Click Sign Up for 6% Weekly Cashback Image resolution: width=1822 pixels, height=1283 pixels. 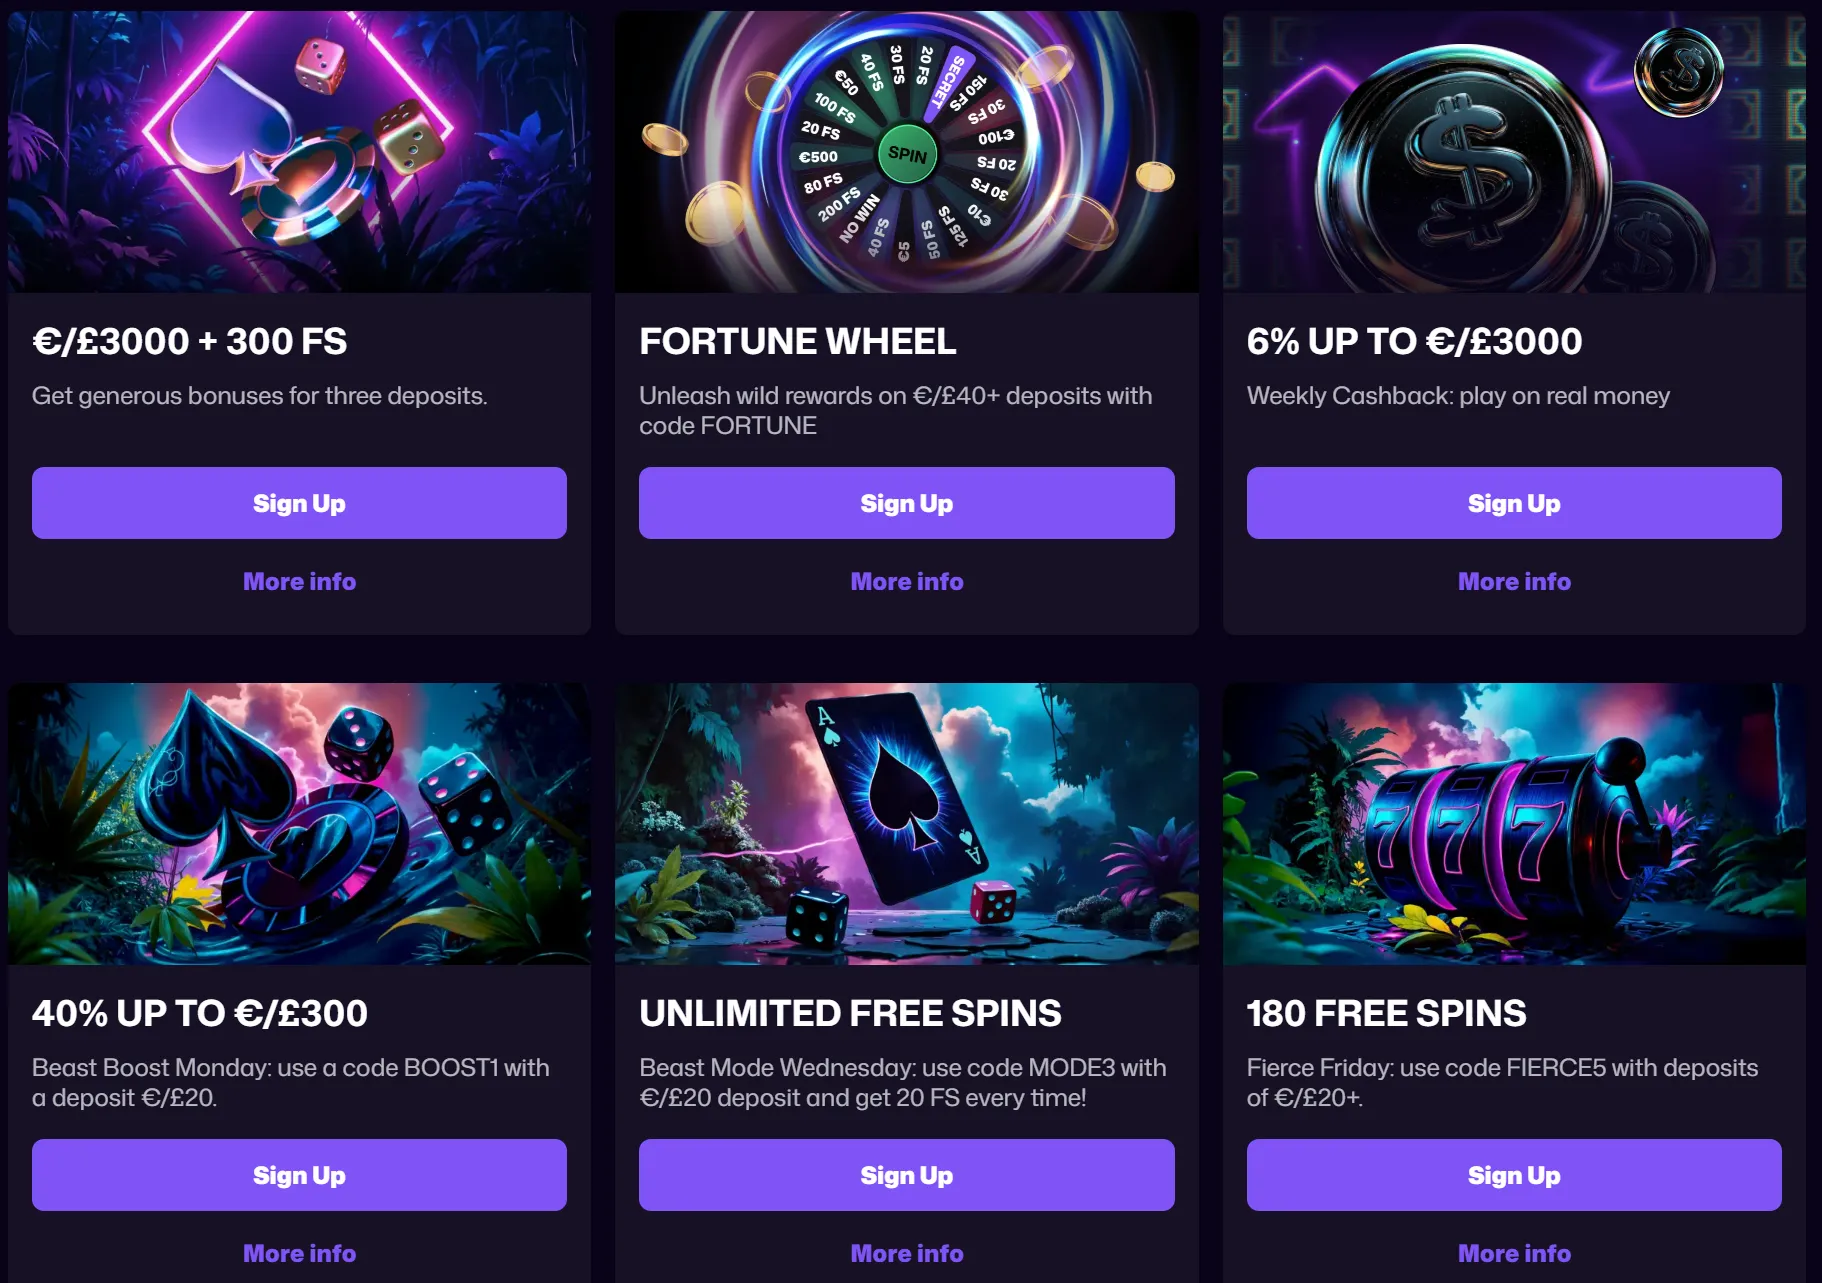click(1513, 503)
